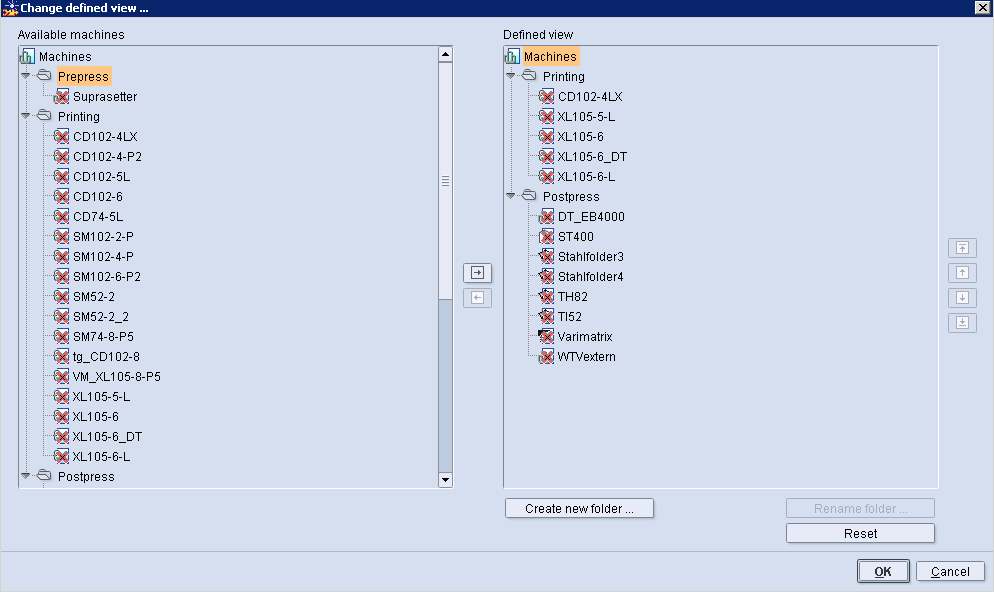The width and height of the screenshot is (994, 592).
Task: Collapse the Printing branch in Available machines
Action: 23,116
